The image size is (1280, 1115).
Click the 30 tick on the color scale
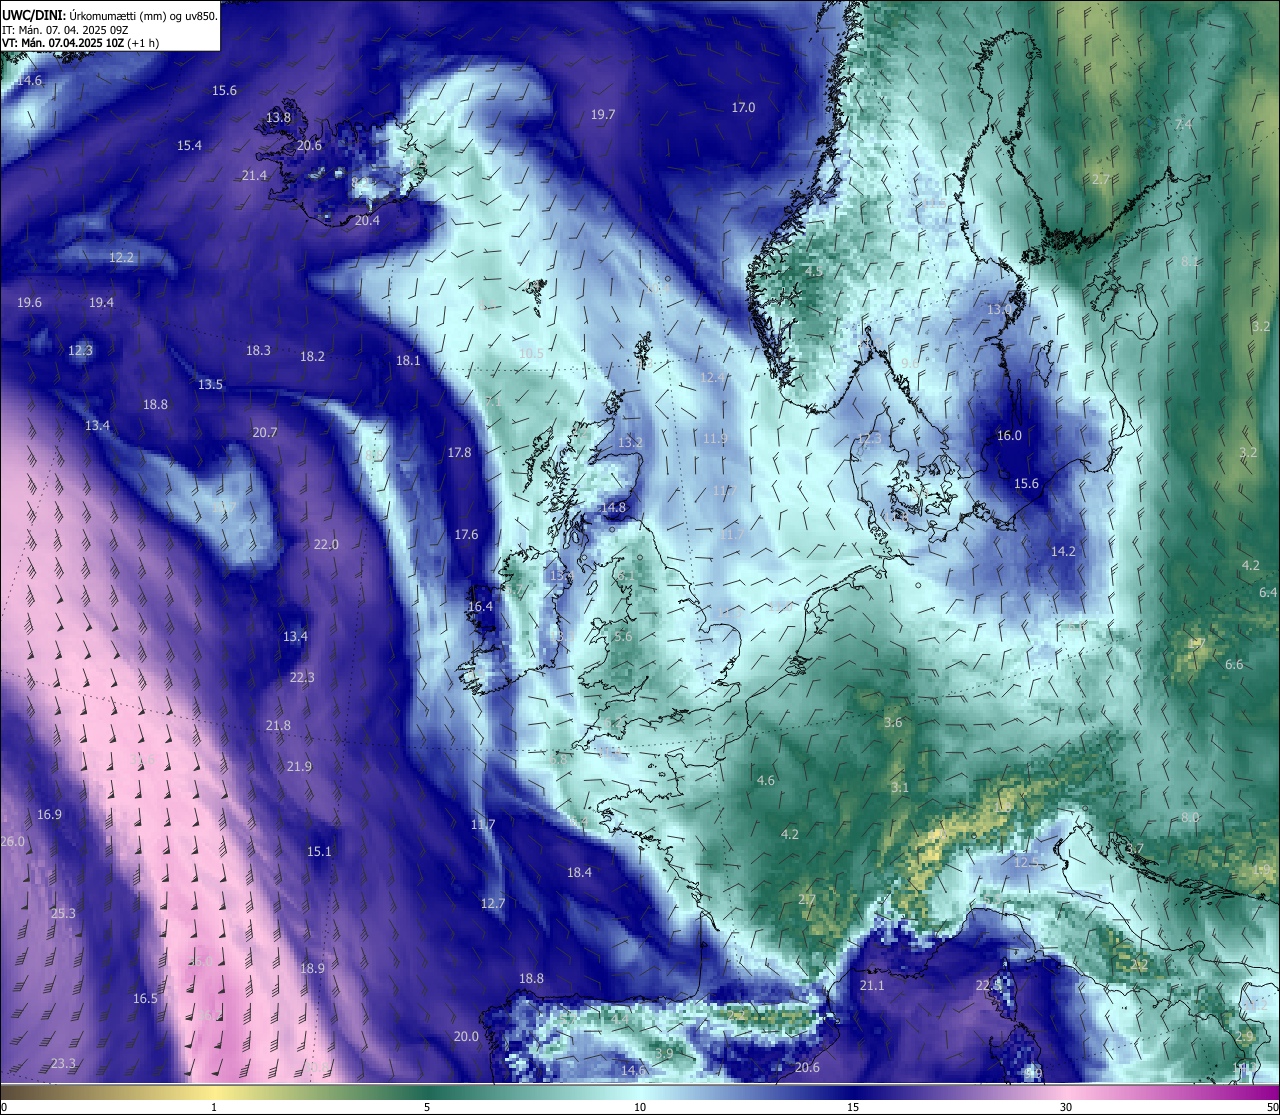click(x=1066, y=1107)
